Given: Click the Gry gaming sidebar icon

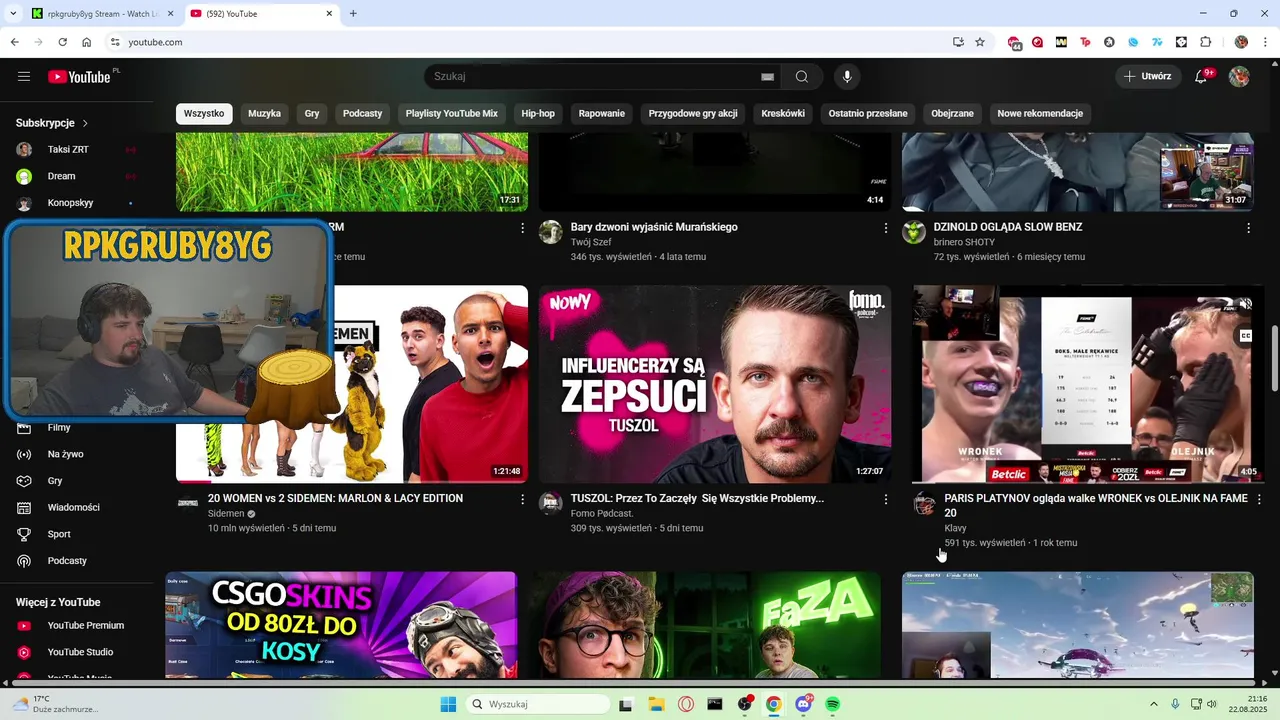Looking at the screenshot, I should tap(25, 481).
